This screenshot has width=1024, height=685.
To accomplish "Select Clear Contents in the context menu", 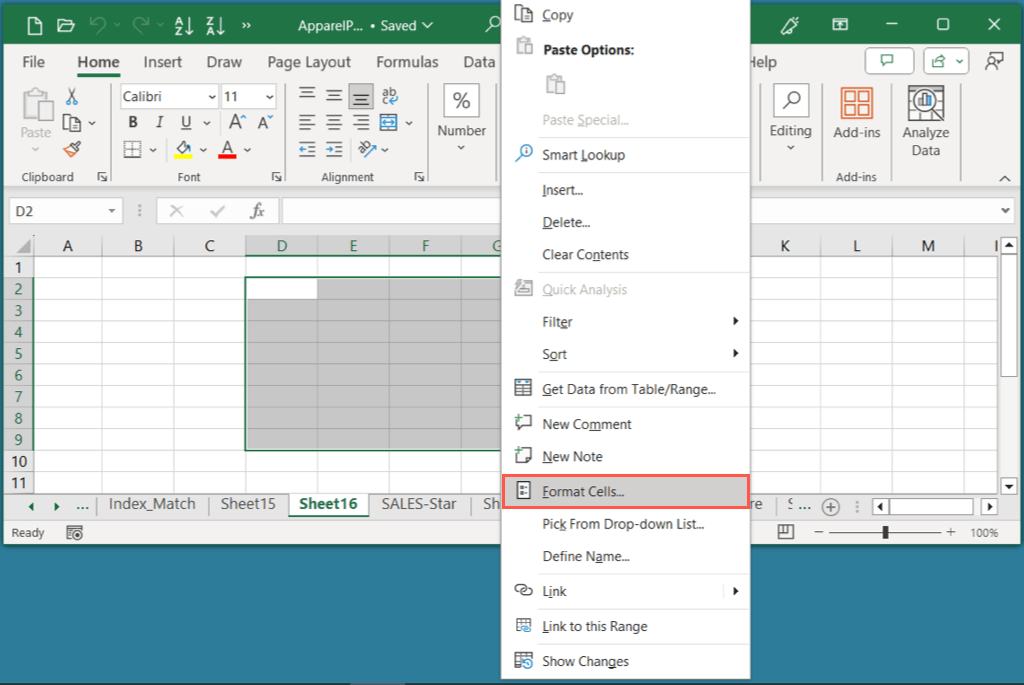I will coord(585,254).
